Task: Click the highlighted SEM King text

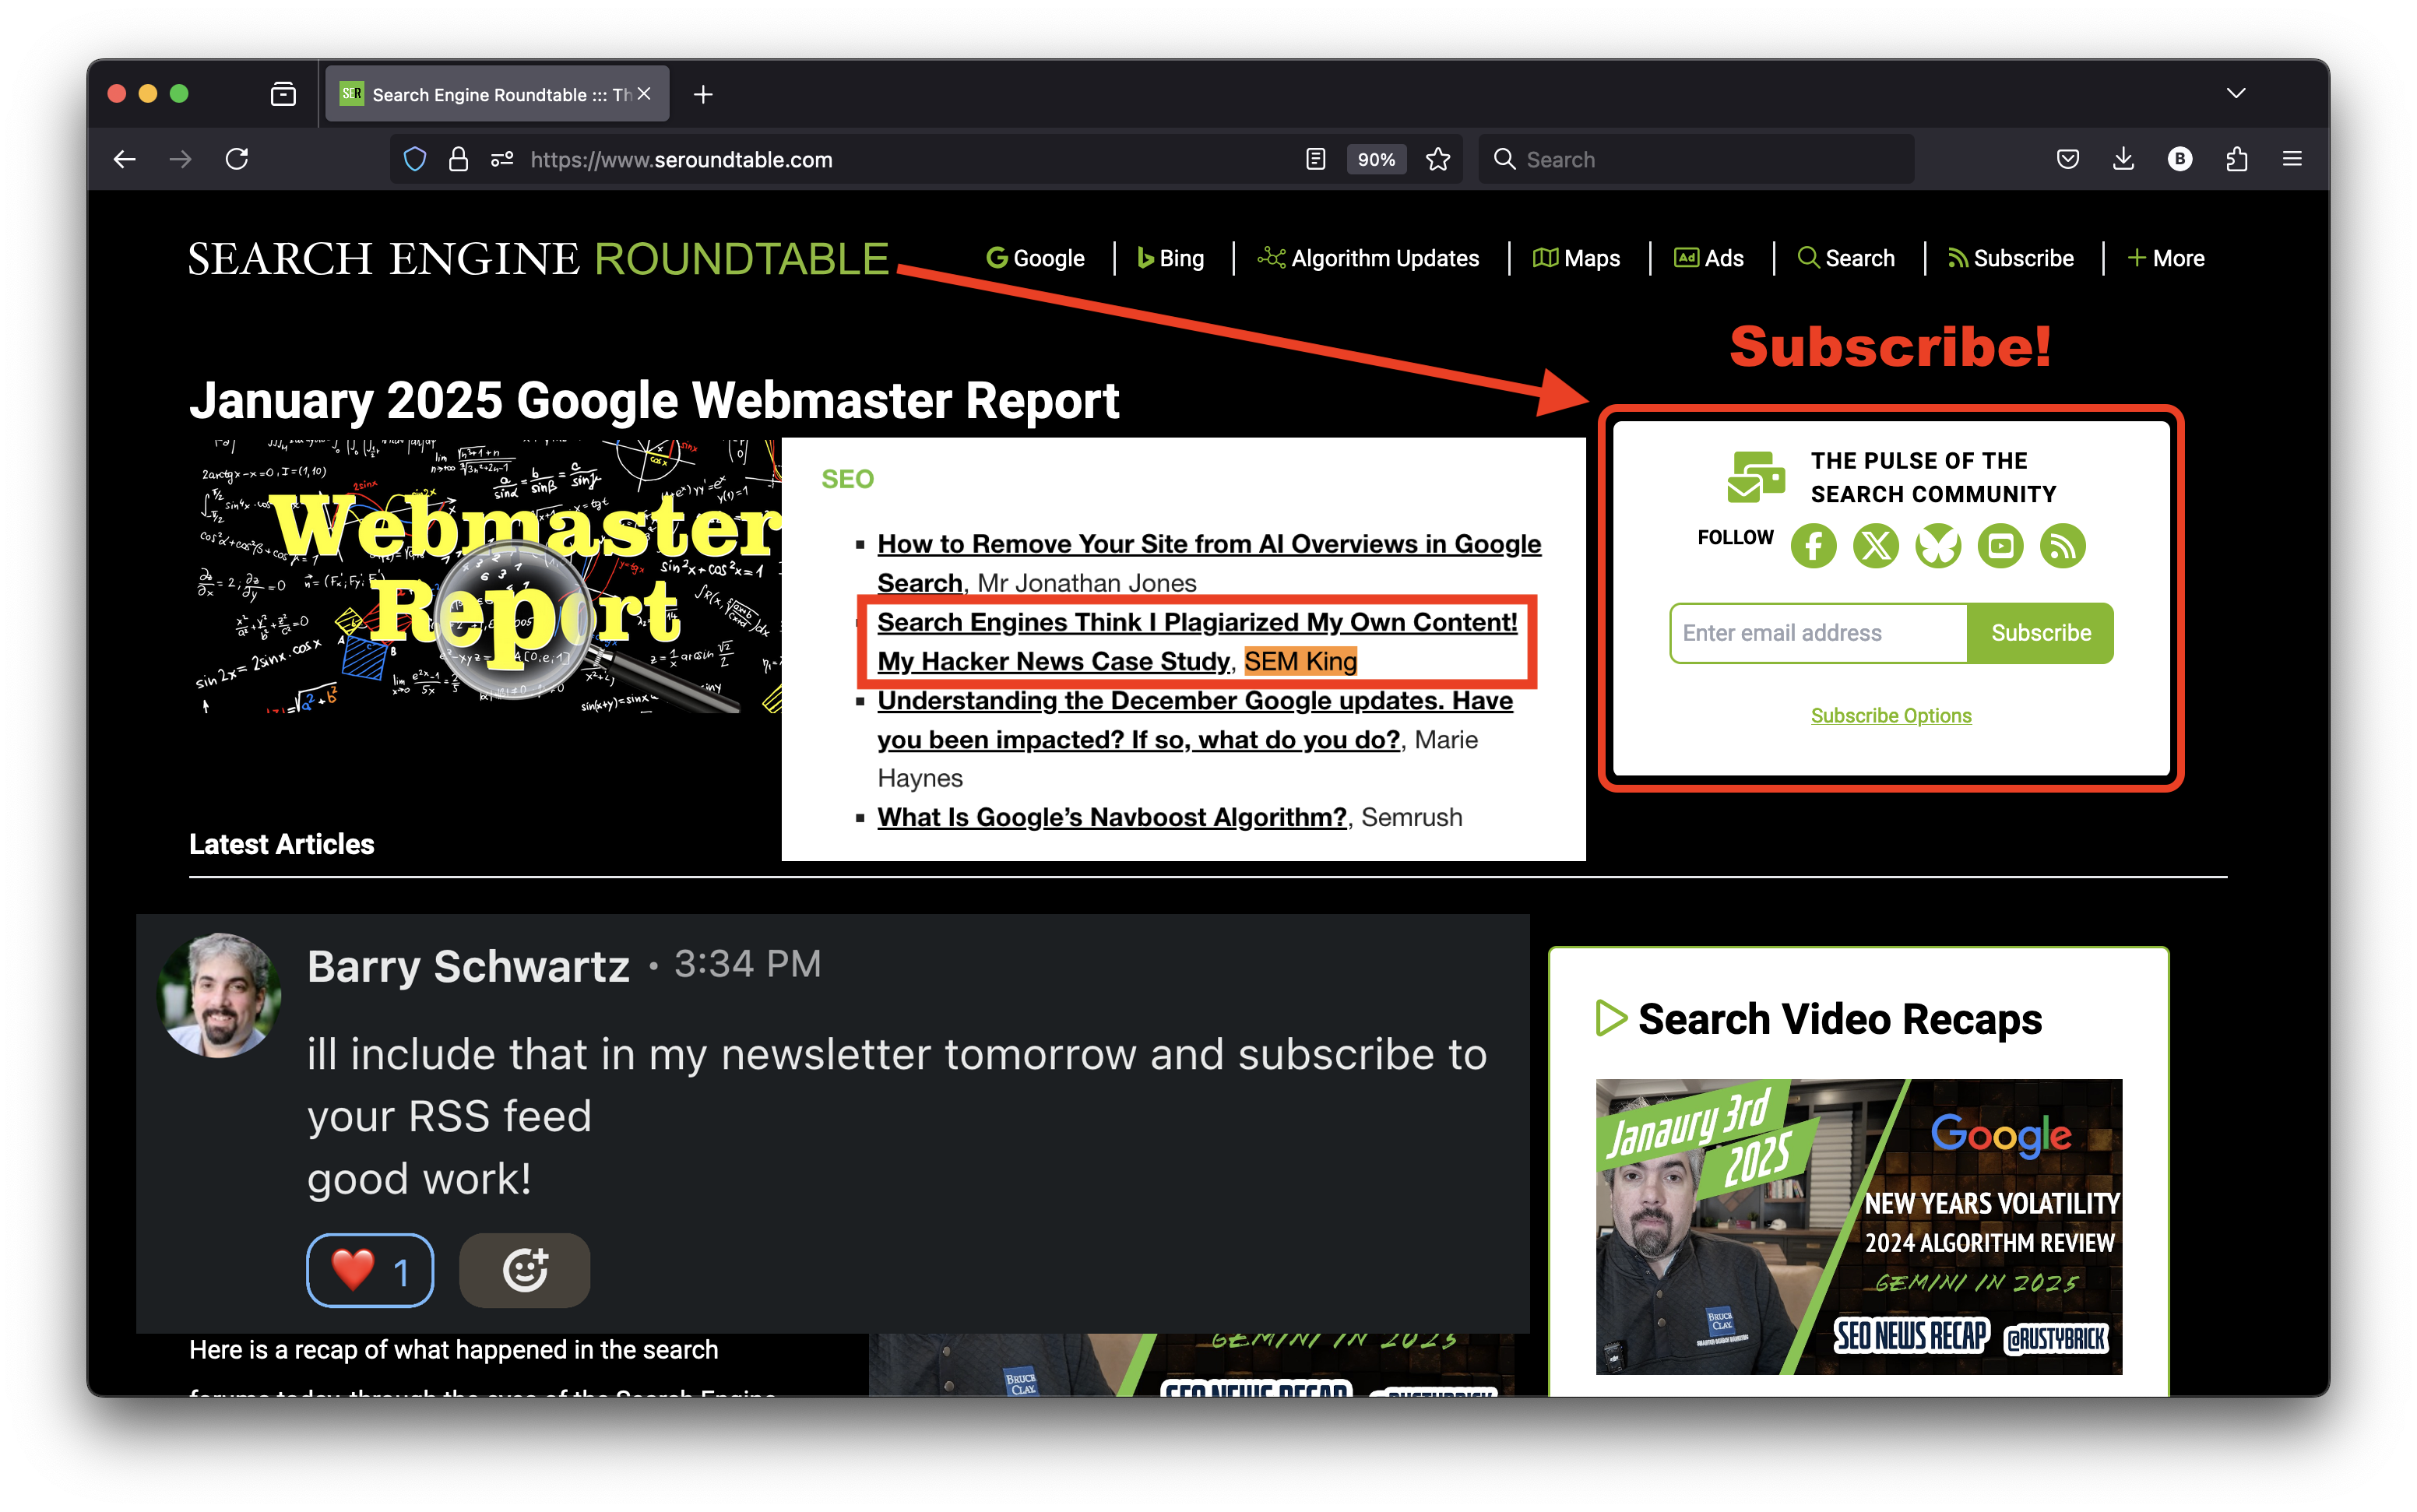Action: [x=1300, y=661]
